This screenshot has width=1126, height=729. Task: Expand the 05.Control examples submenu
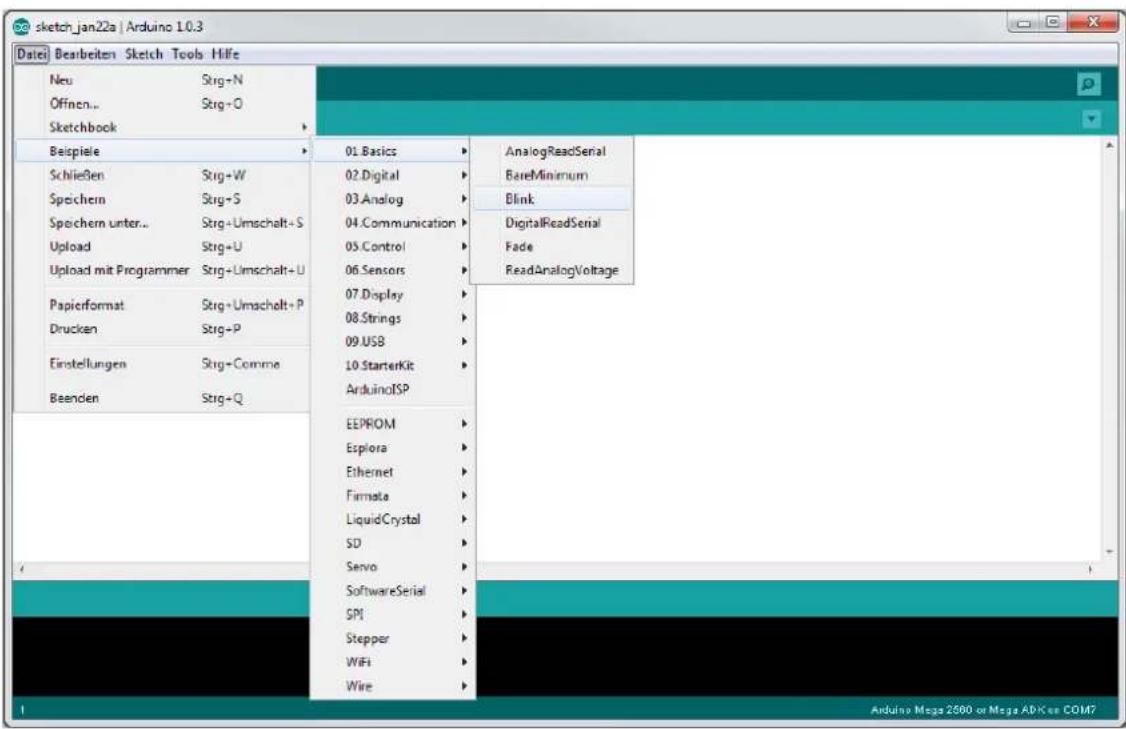point(393,246)
